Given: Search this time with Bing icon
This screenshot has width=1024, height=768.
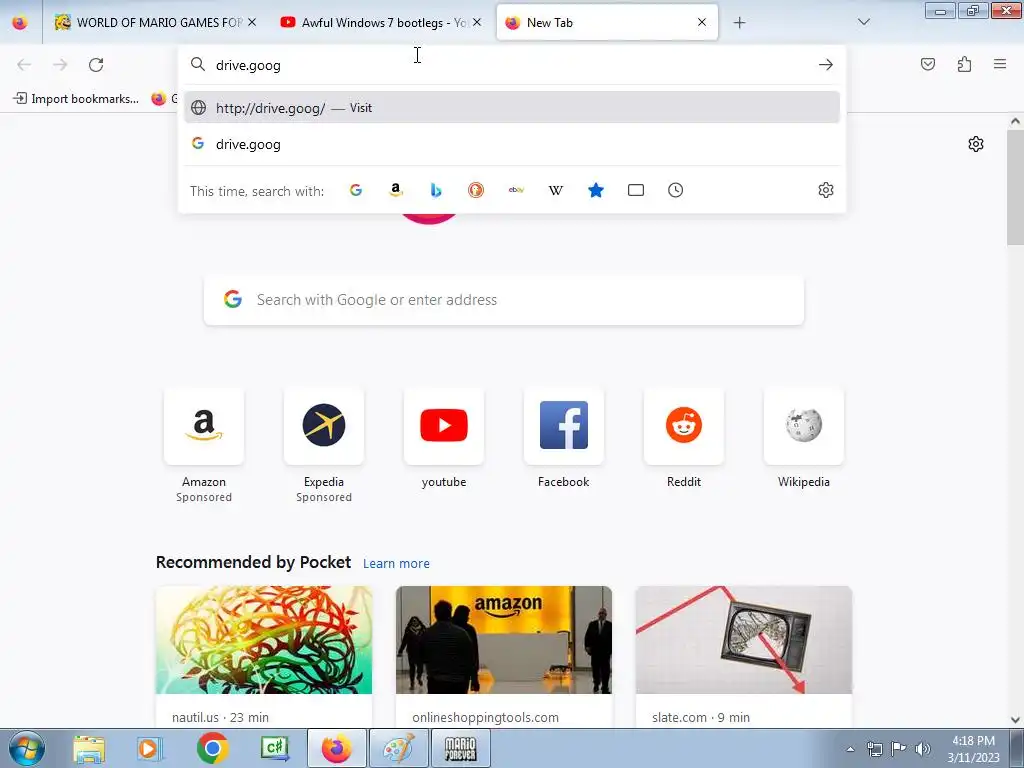Looking at the screenshot, I should pyautogui.click(x=436, y=190).
